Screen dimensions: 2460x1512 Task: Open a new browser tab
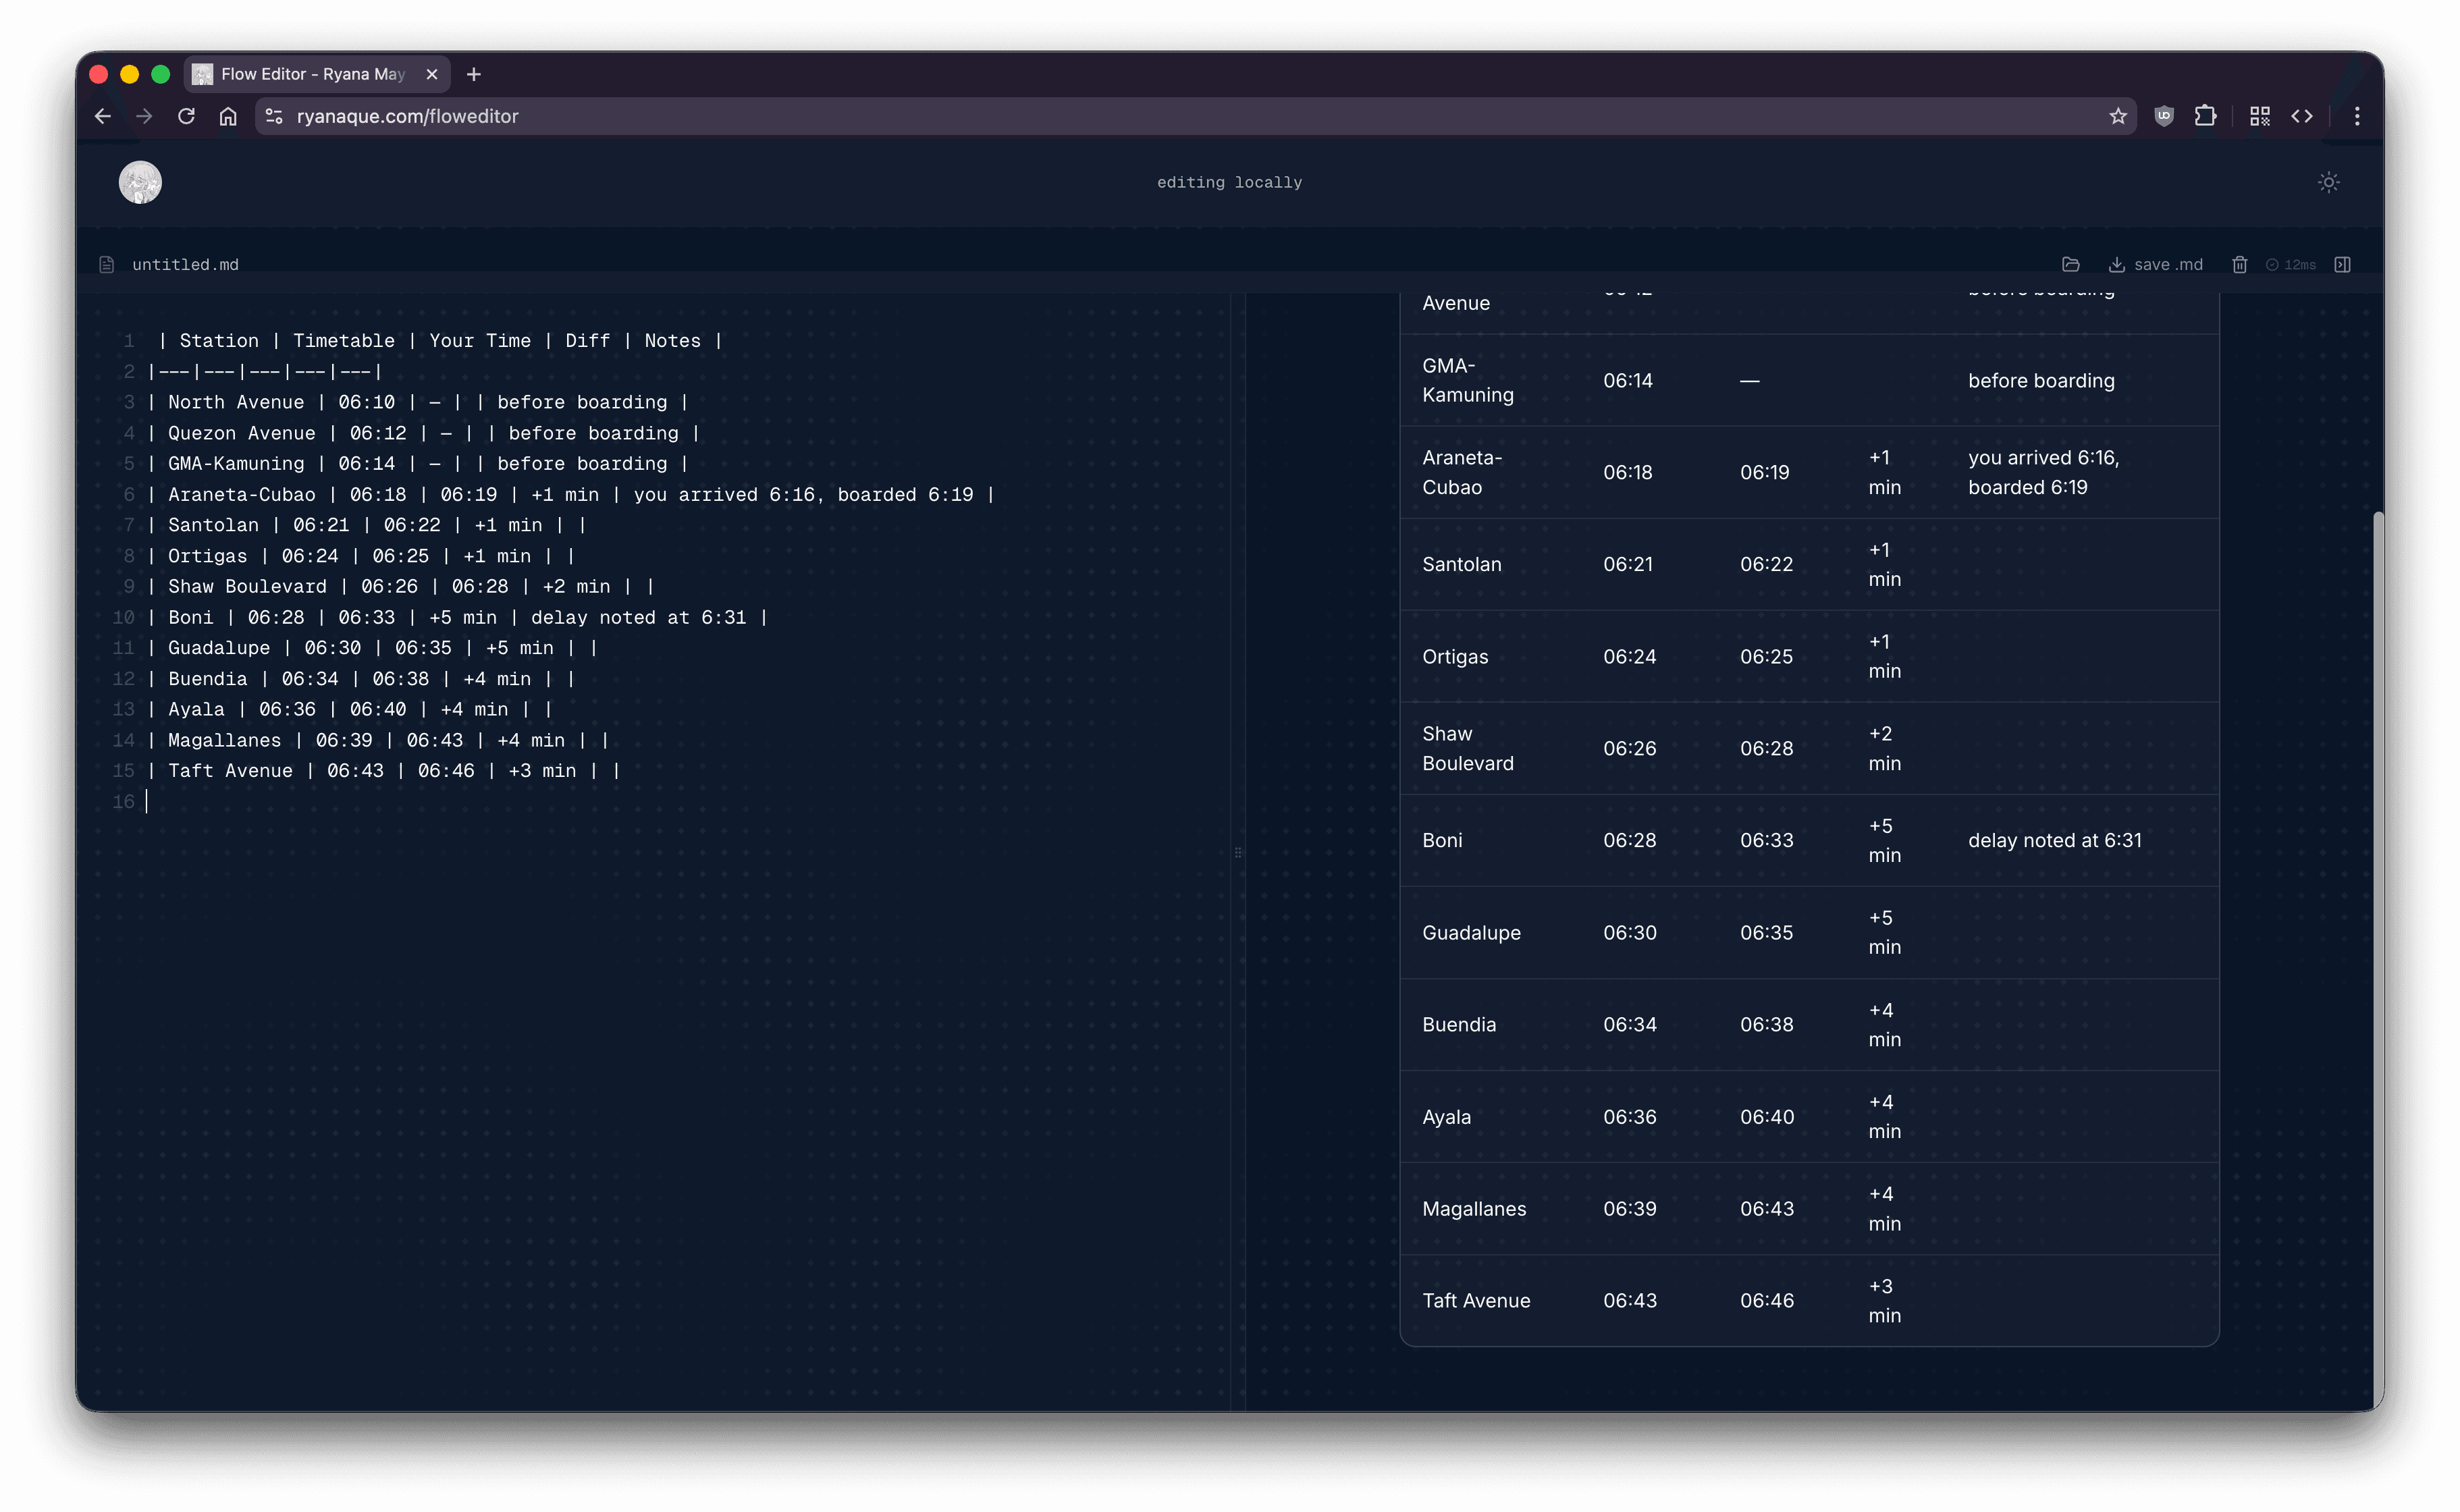(x=473, y=74)
